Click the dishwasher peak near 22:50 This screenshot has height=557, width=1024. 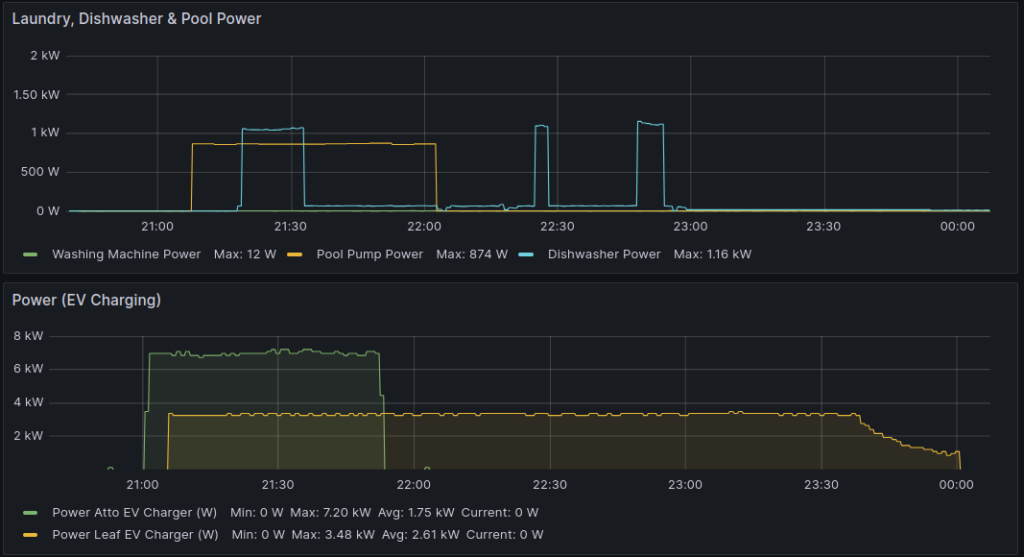tap(650, 123)
